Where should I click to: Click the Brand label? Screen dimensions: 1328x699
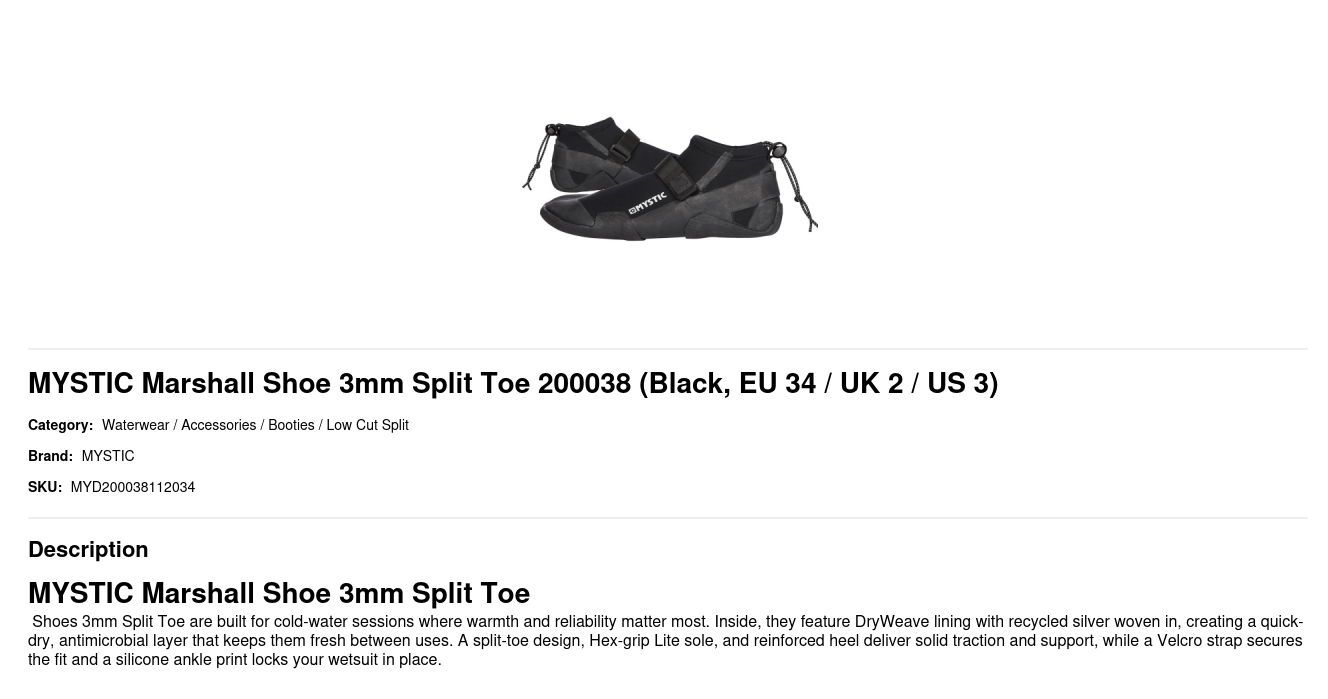click(50, 456)
